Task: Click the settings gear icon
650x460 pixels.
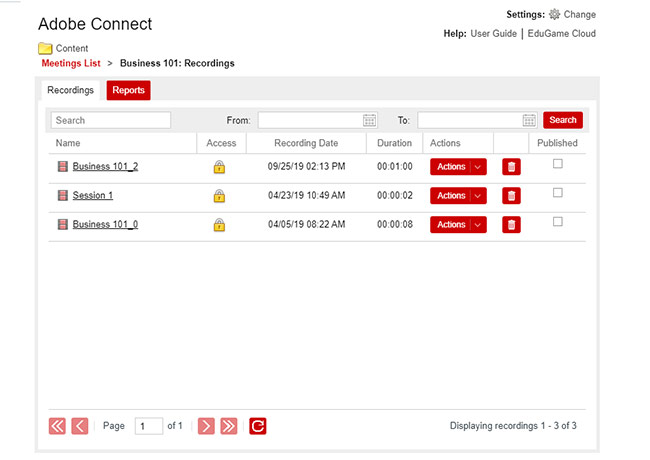Action: [x=554, y=15]
